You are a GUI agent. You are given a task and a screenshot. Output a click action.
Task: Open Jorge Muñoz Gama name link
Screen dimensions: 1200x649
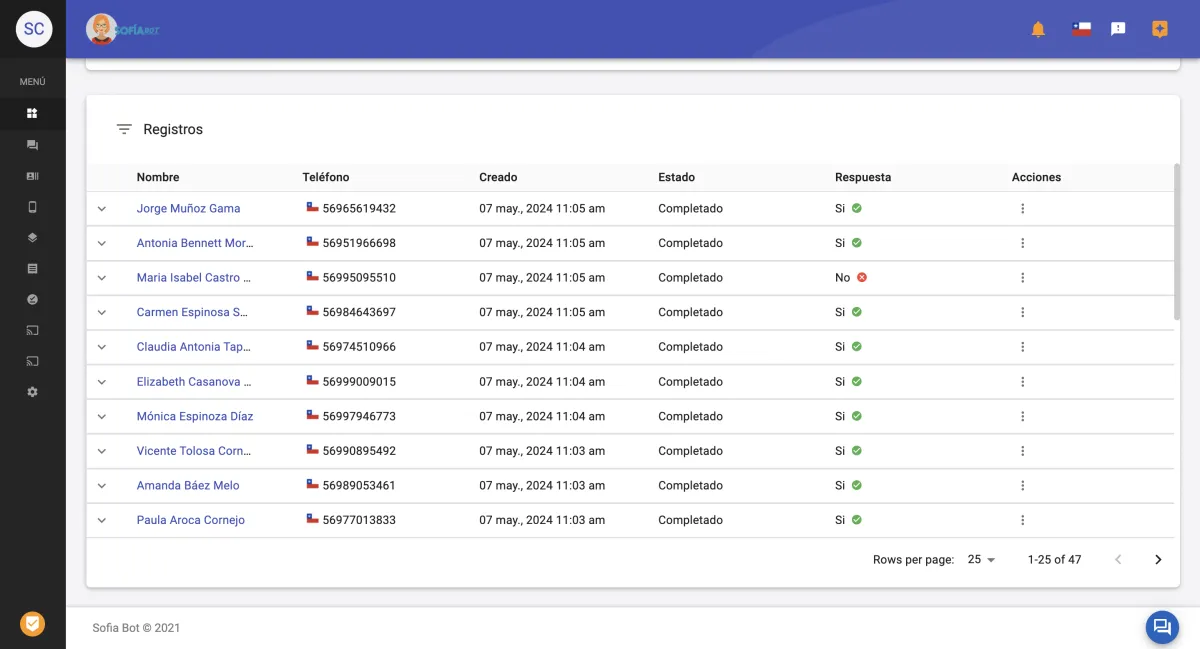coord(188,209)
